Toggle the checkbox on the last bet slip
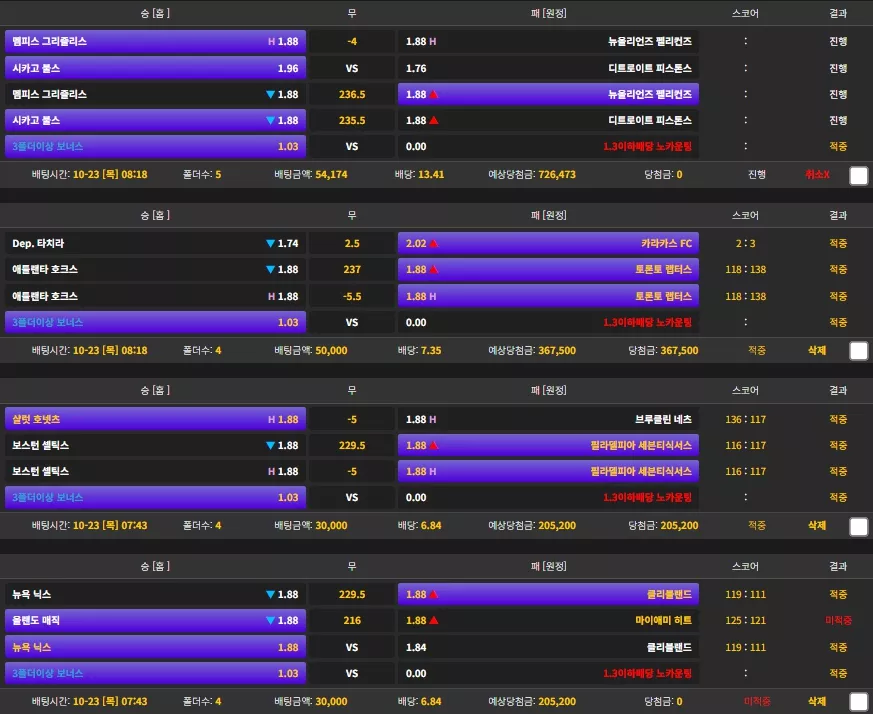 [x=859, y=702]
